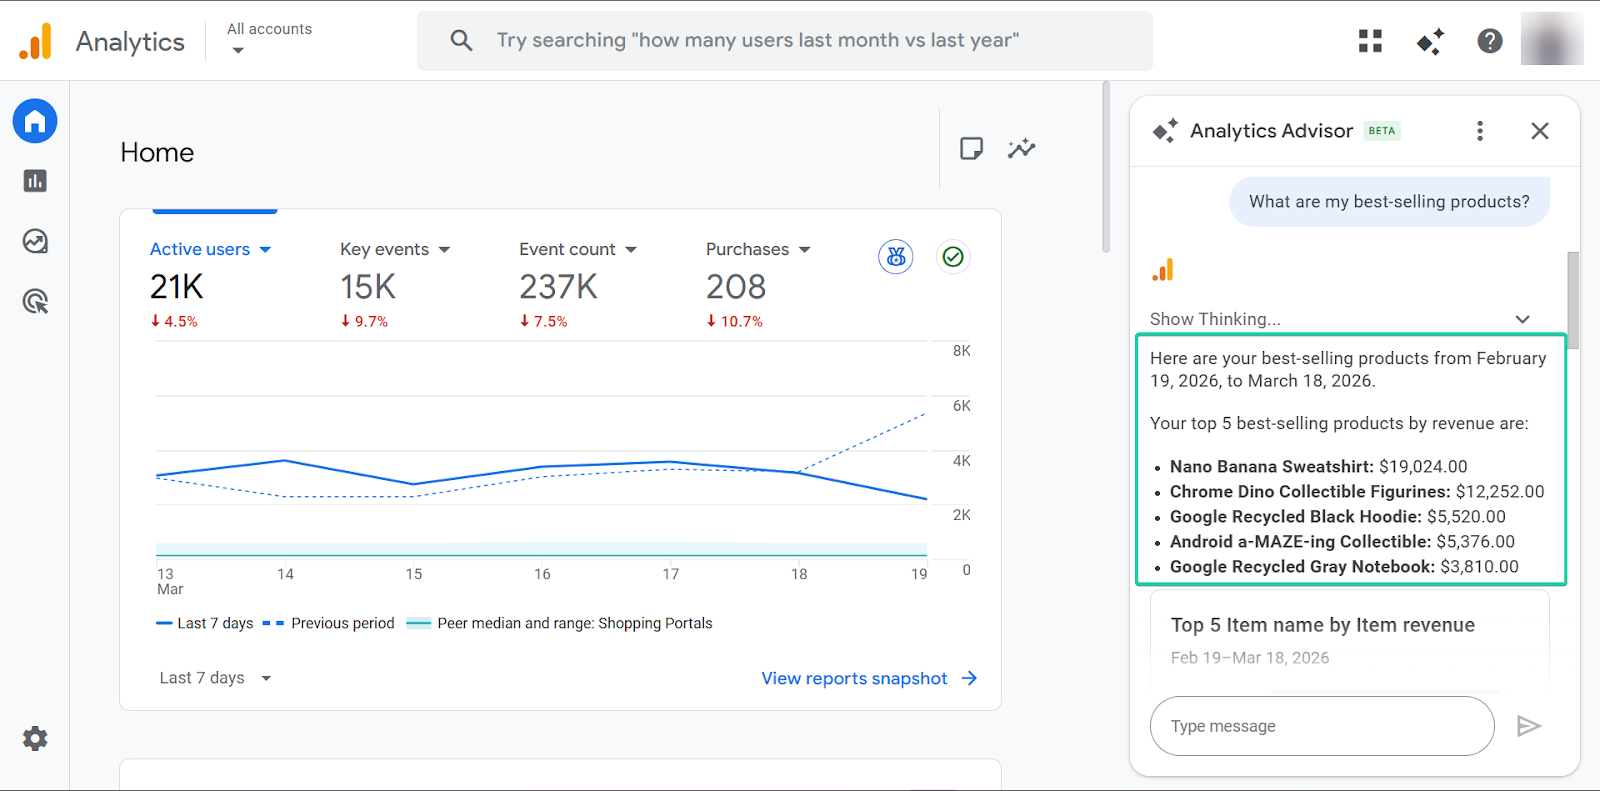The height and width of the screenshot is (791, 1600).
Task: Click the 7.5% Event count decrease
Action: (543, 321)
